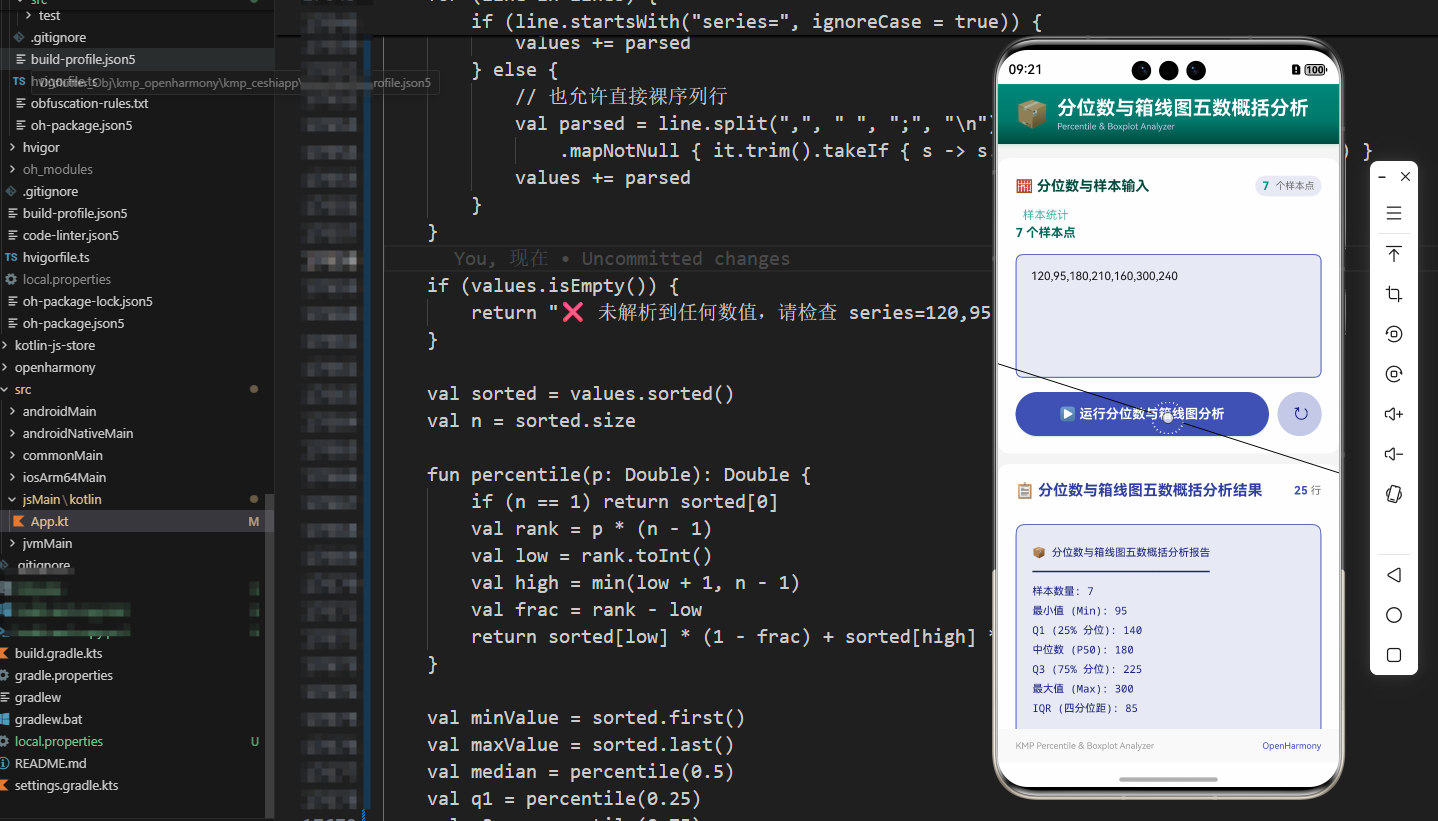Viewport: 1438px width, 821px height.
Task: Click the 'val median = percentile(0.5)' code line
Action: pyautogui.click(x=581, y=772)
